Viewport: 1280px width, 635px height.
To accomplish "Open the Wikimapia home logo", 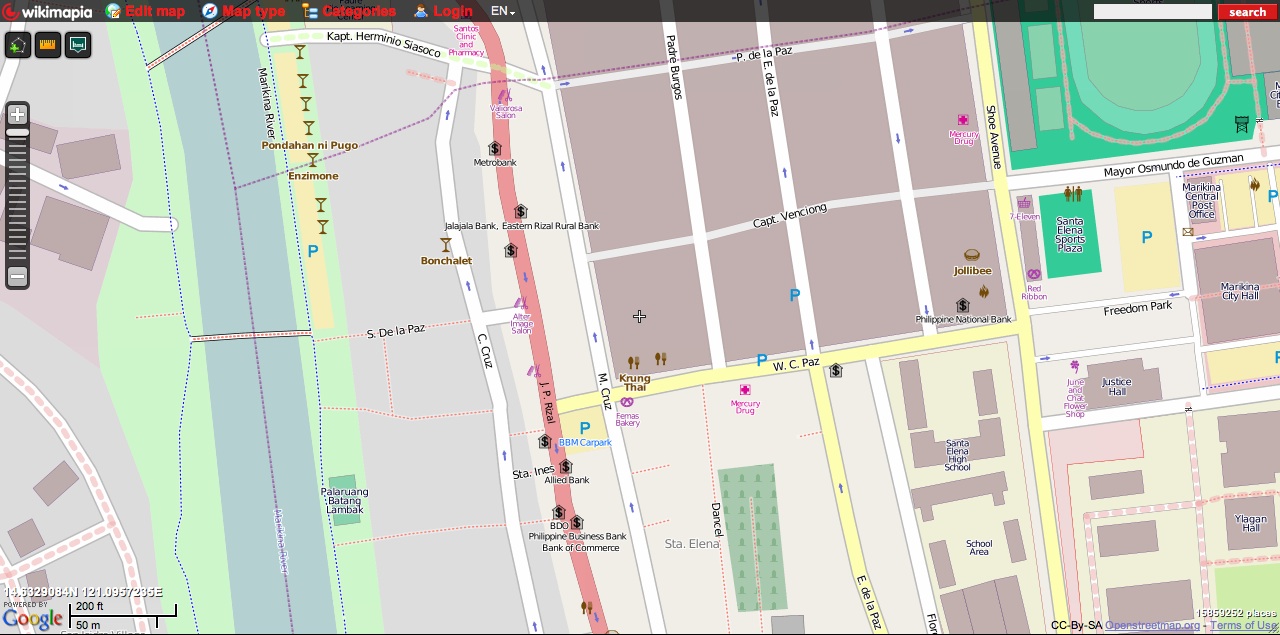I will pyautogui.click(x=47, y=12).
